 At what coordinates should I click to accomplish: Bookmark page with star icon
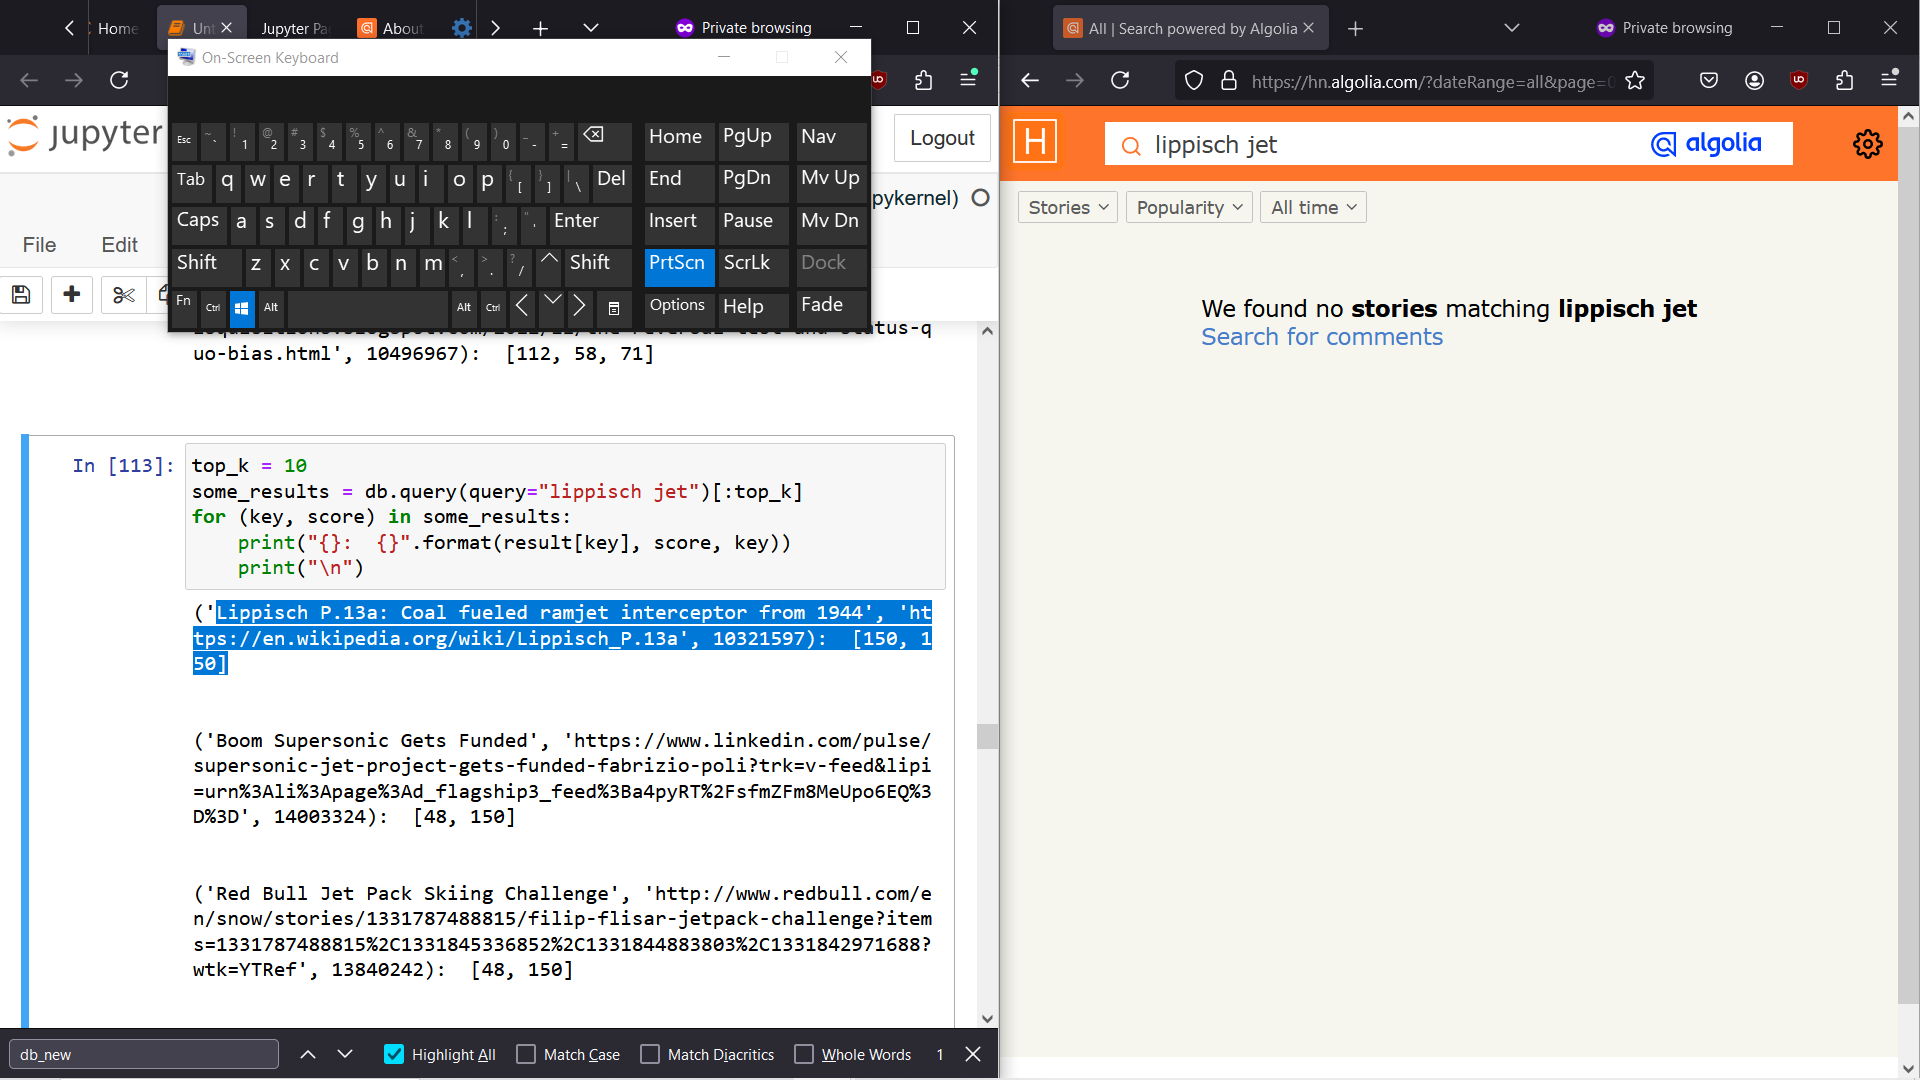pyautogui.click(x=1635, y=81)
